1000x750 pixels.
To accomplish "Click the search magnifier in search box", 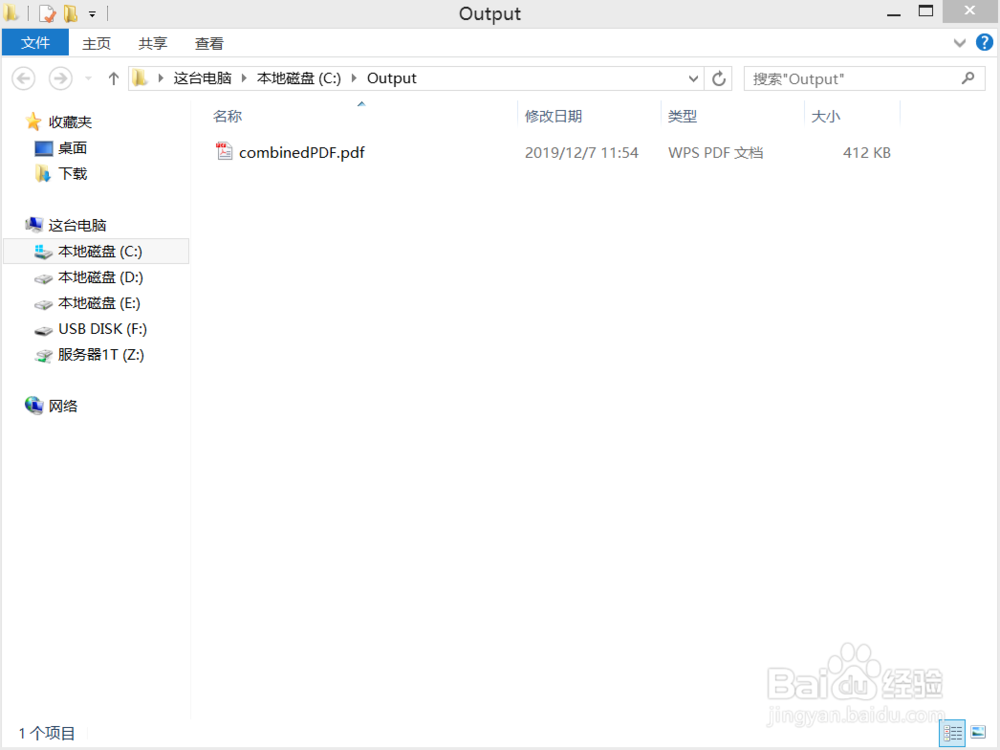I will (967, 77).
